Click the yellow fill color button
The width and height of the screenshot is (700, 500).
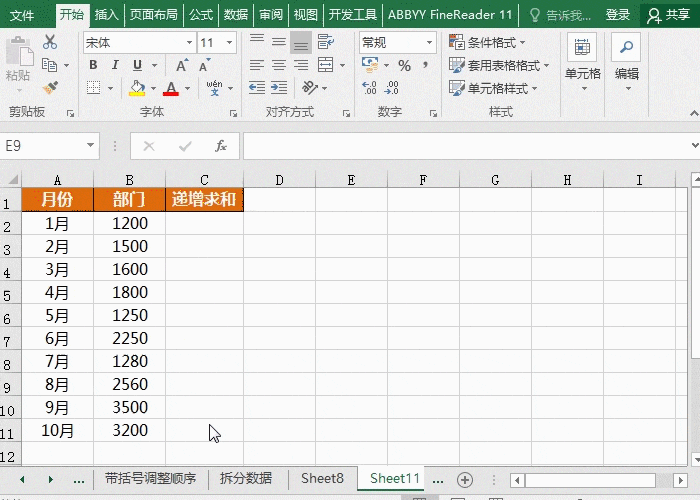coord(137,88)
